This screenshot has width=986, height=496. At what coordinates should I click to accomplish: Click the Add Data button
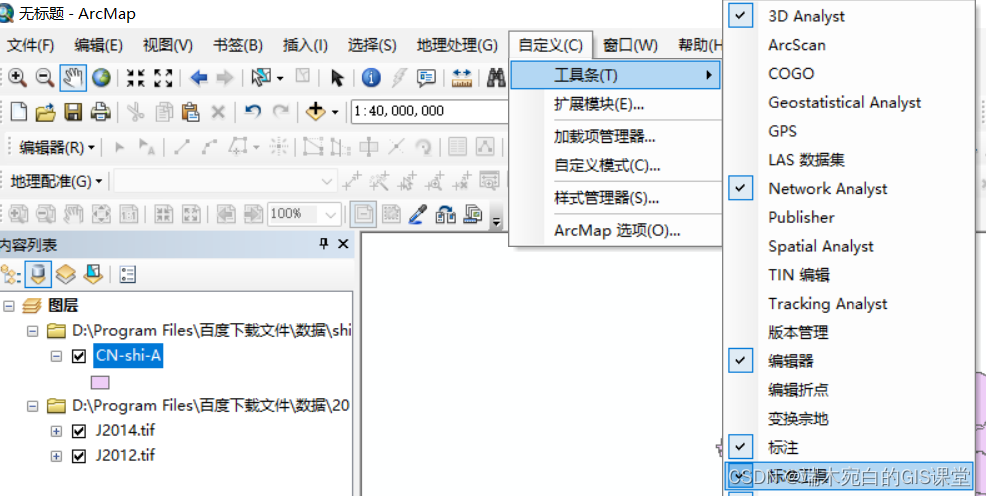coord(315,112)
